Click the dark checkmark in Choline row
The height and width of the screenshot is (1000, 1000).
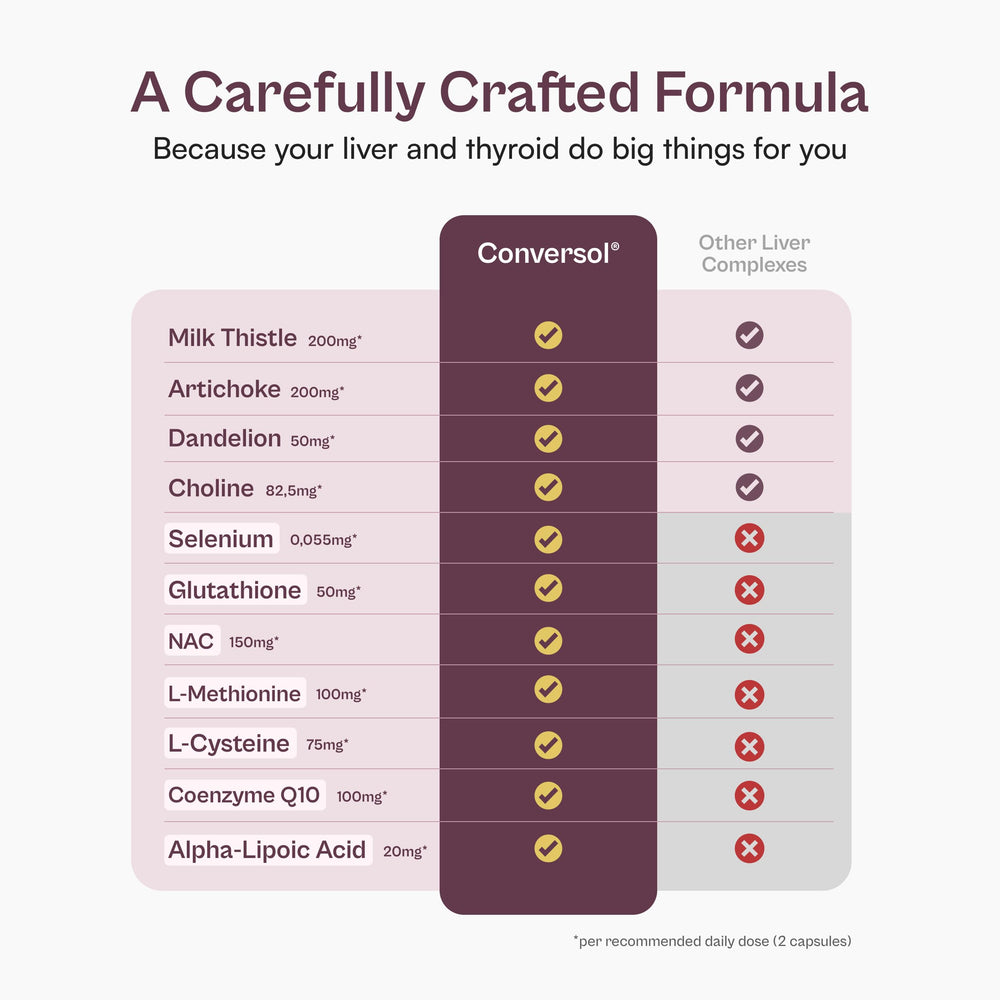click(749, 487)
